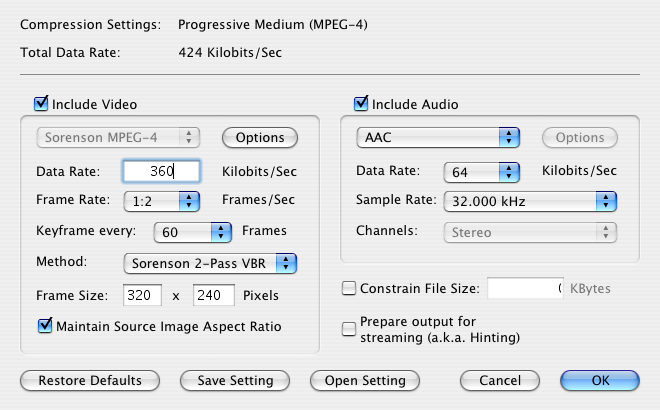Open the audio Data Rate 64 dropdown
The image size is (660, 410).
tap(483, 172)
